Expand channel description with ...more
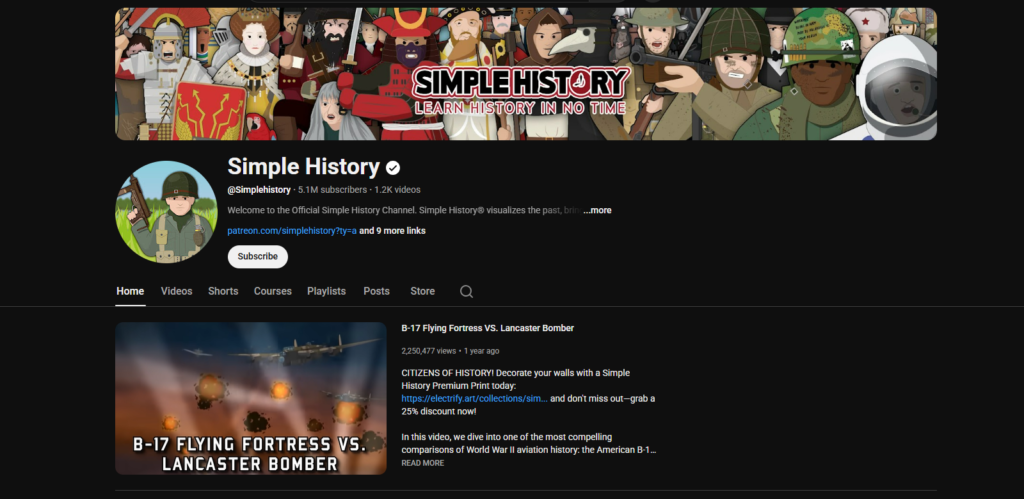1024x499 pixels. (598, 210)
